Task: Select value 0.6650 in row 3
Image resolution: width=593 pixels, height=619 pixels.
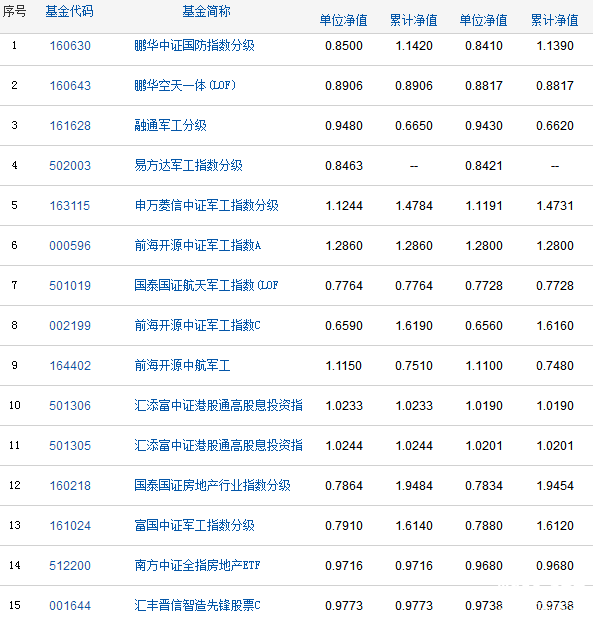Action: 414,126
